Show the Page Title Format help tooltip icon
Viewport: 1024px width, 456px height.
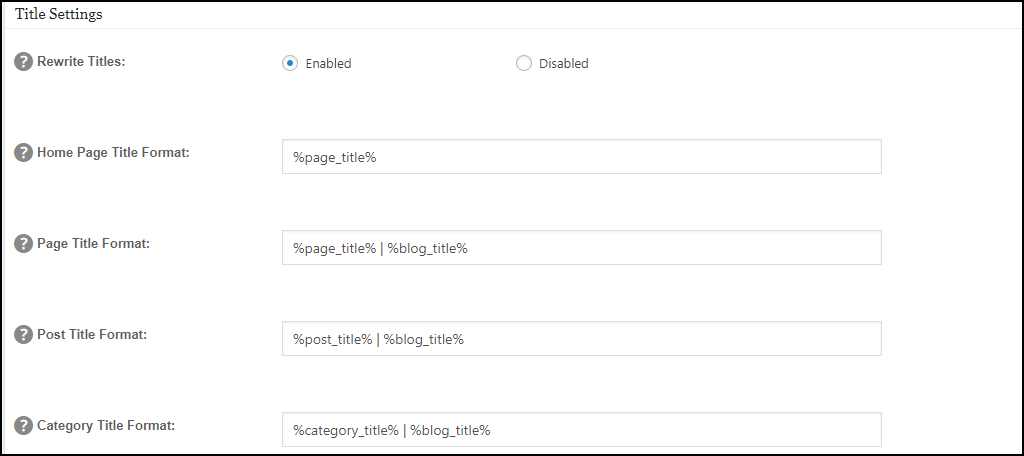[x=24, y=244]
